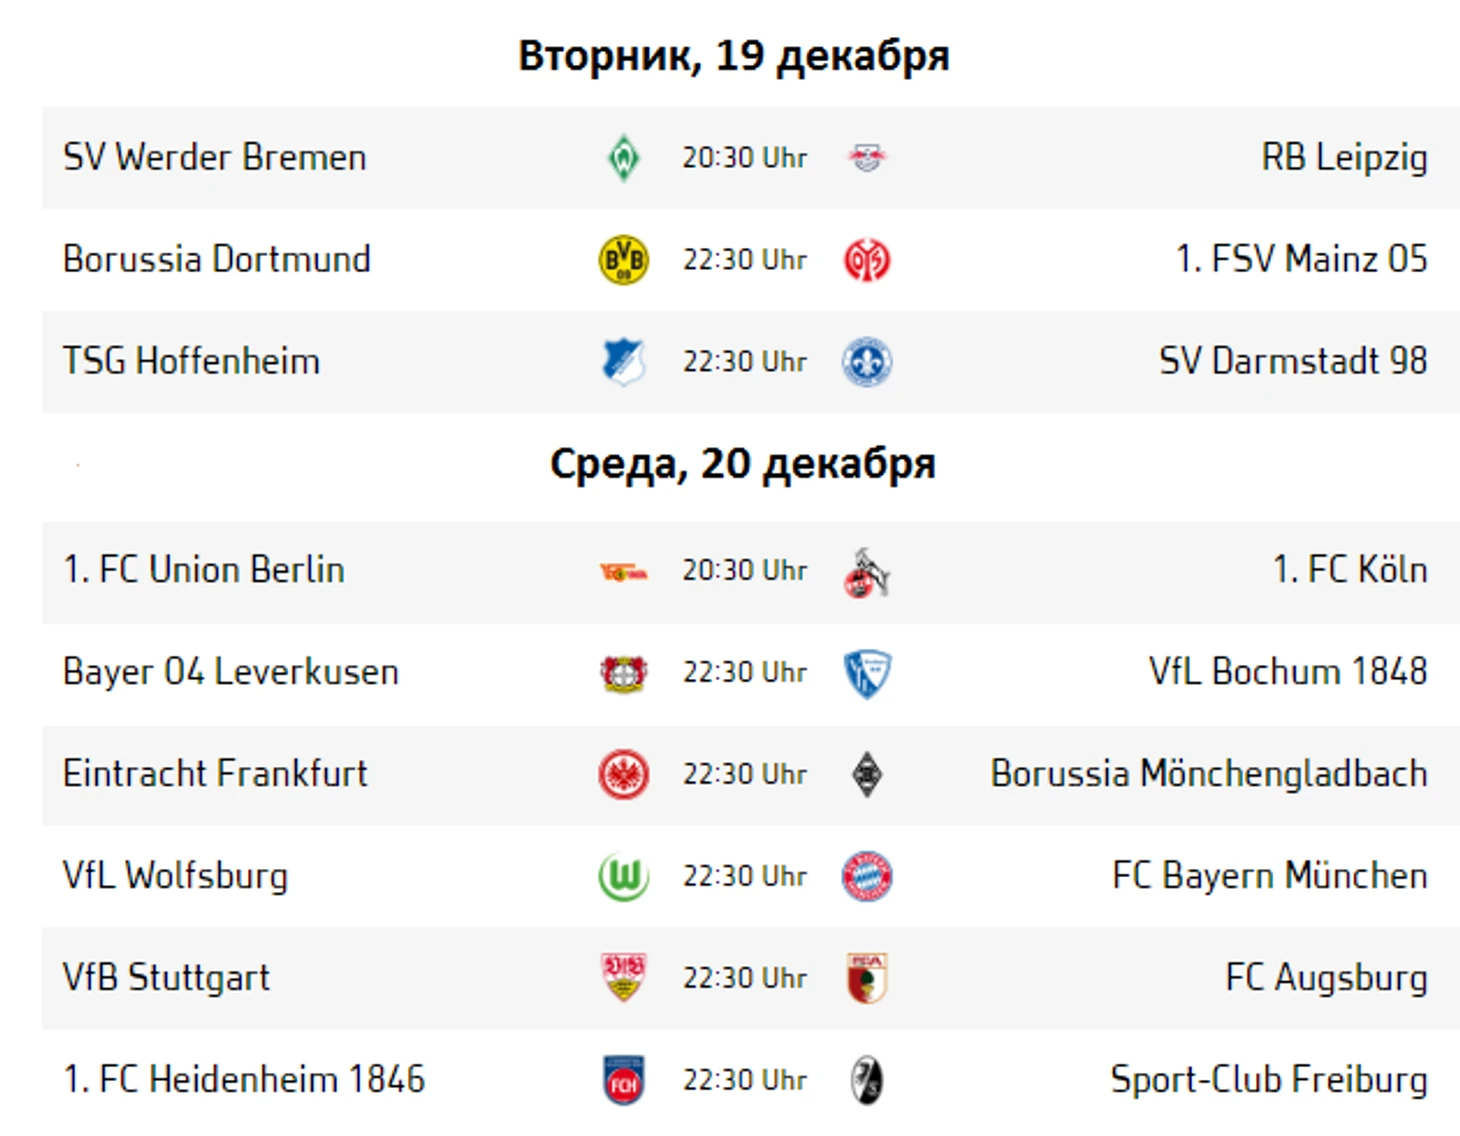Select the Borussia Dortmund BVB yellow badge
Screen dimensions: 1460x1136
click(x=624, y=260)
